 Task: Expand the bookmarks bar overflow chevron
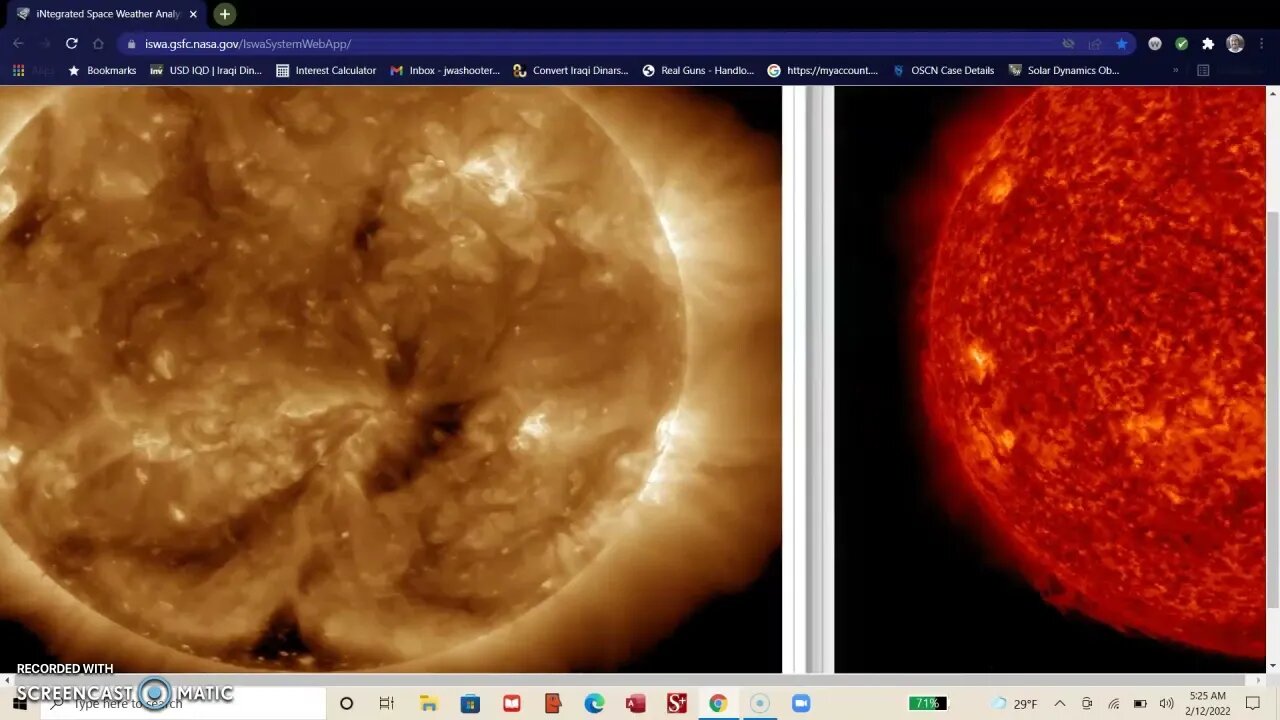pyautogui.click(x=1175, y=71)
